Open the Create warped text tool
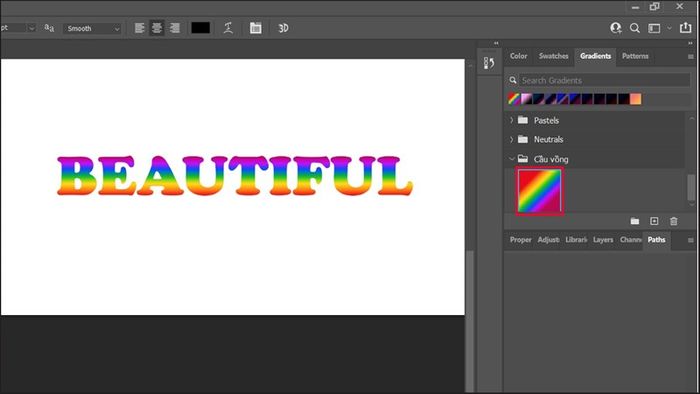This screenshot has height=394, width=700. tap(228, 28)
